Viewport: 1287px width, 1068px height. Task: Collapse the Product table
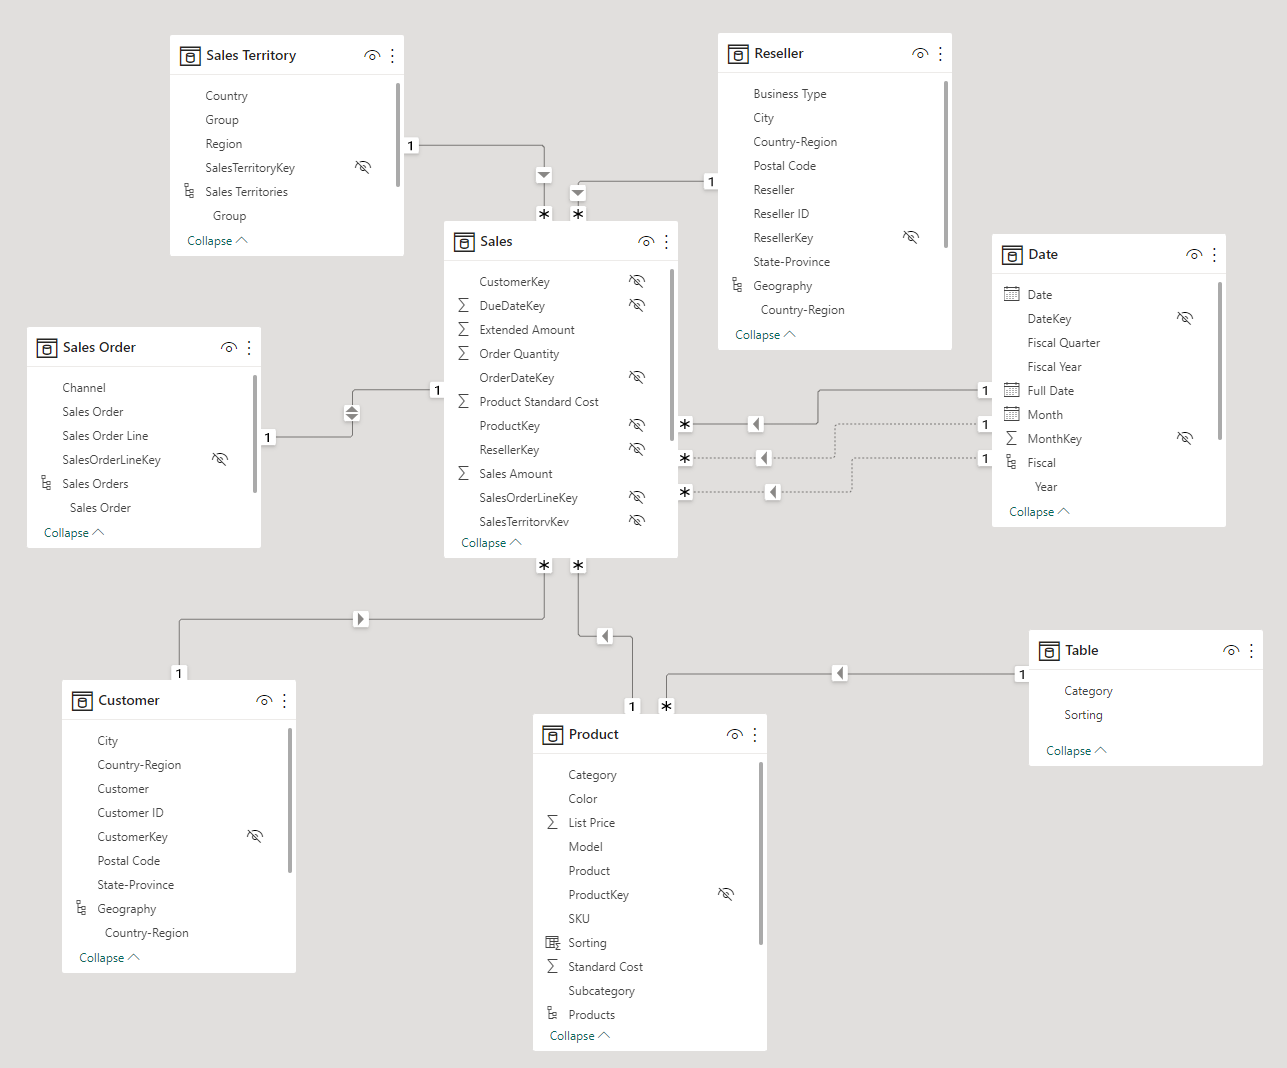click(x=579, y=1035)
